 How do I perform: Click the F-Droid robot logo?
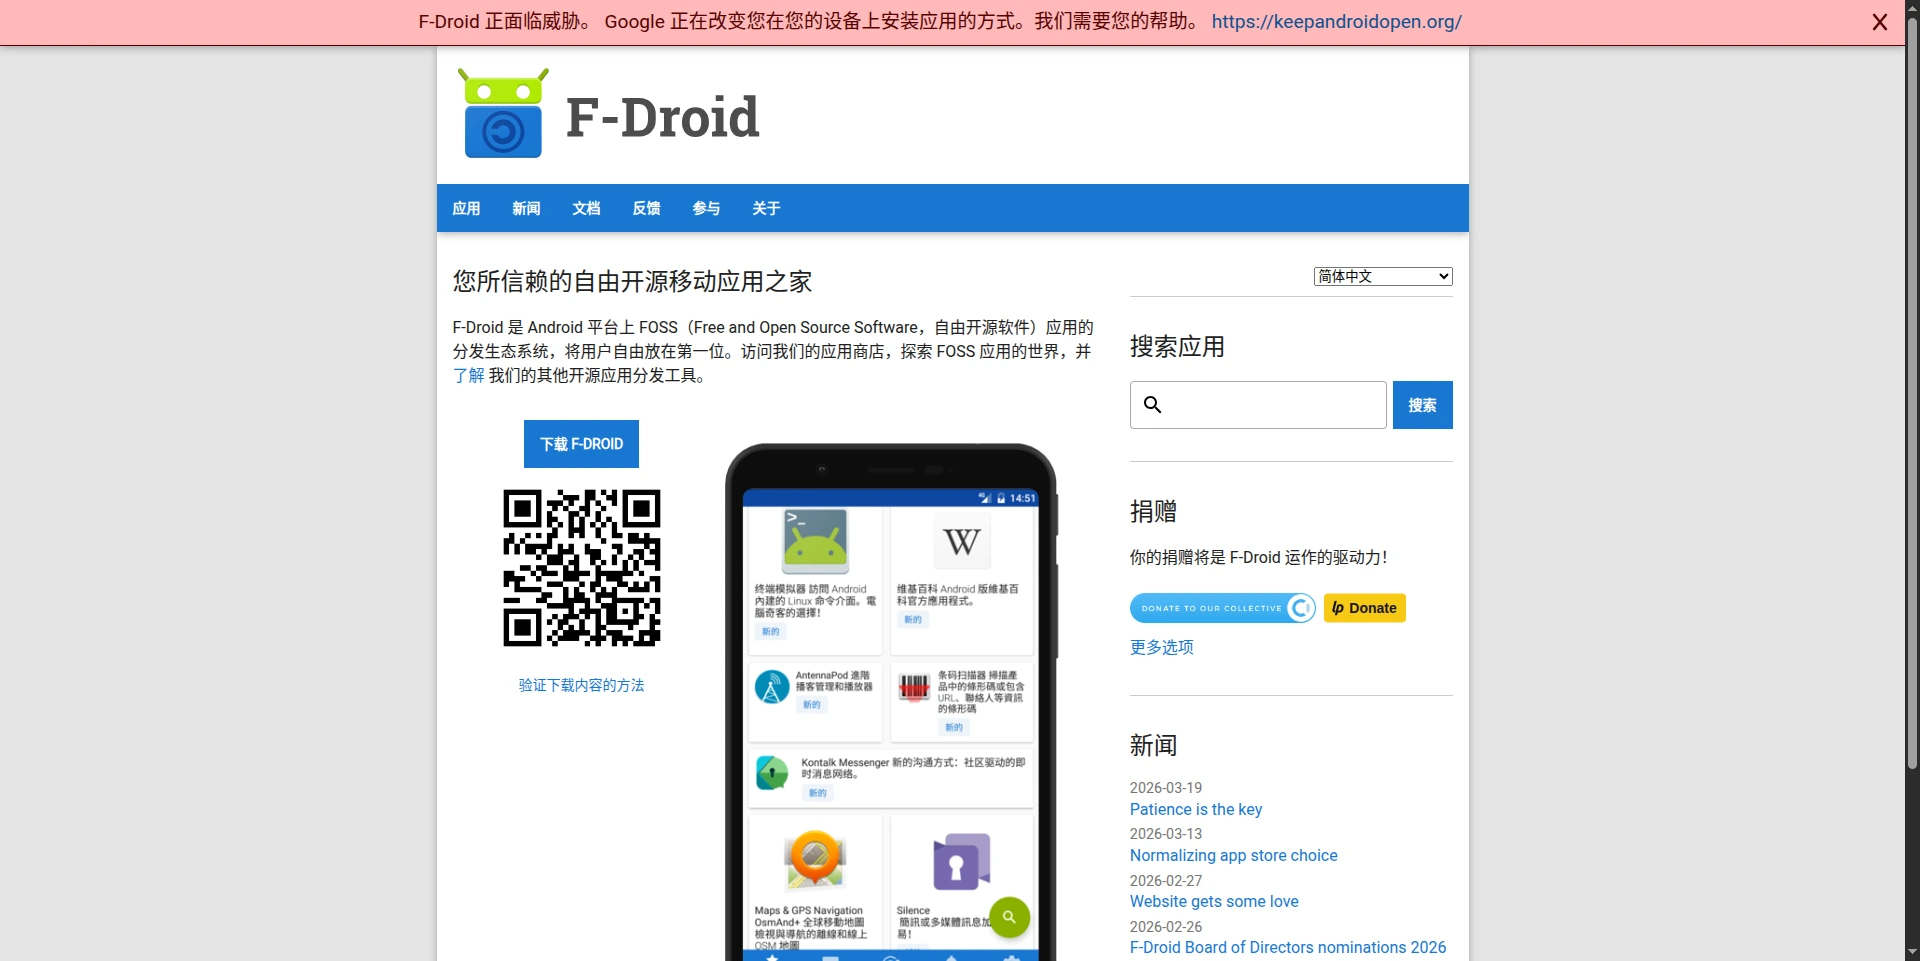click(x=503, y=114)
